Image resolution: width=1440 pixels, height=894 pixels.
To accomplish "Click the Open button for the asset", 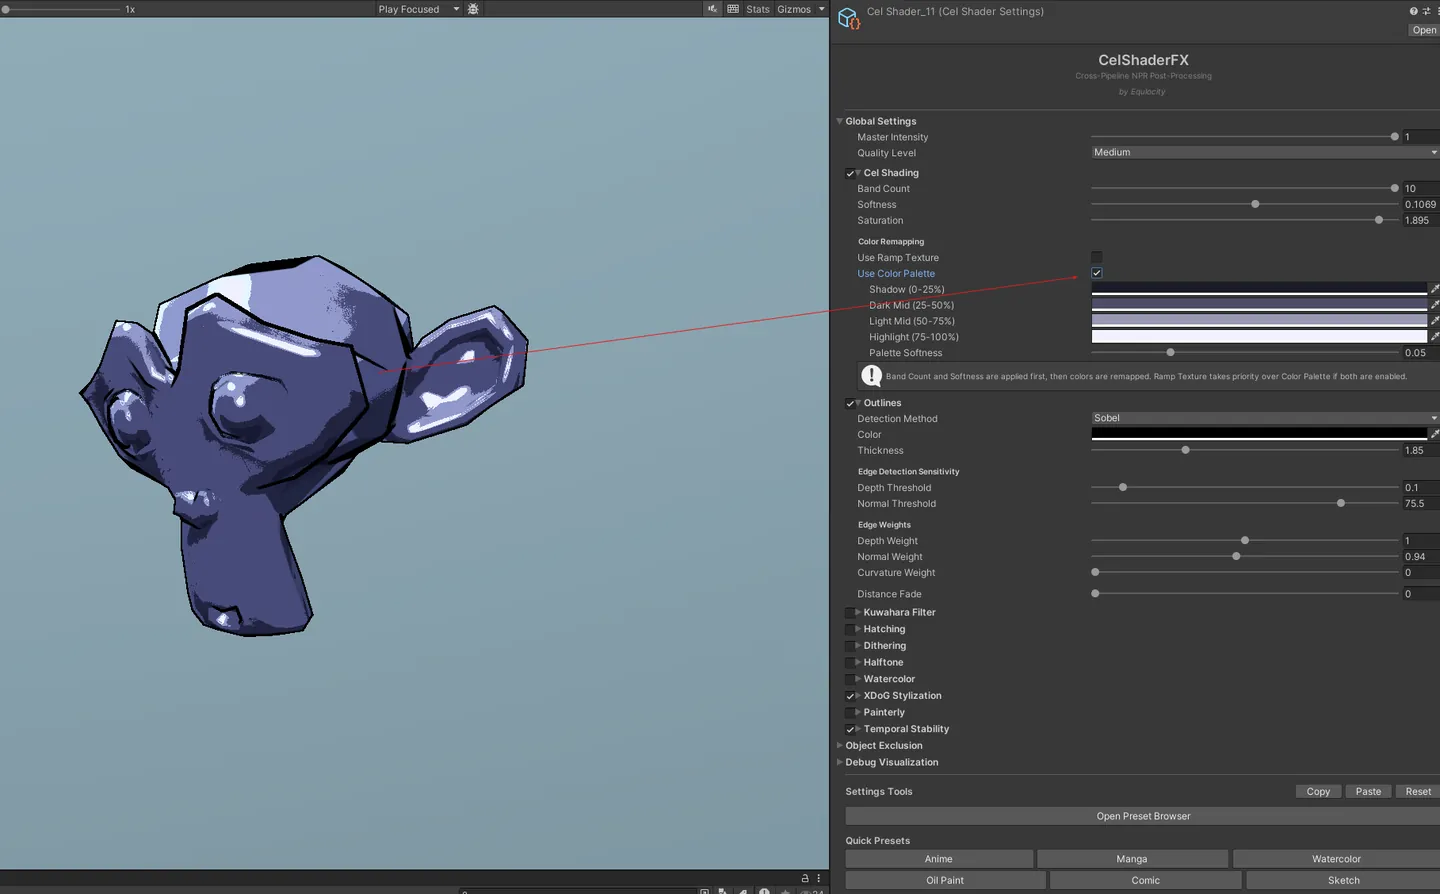I will [x=1424, y=30].
